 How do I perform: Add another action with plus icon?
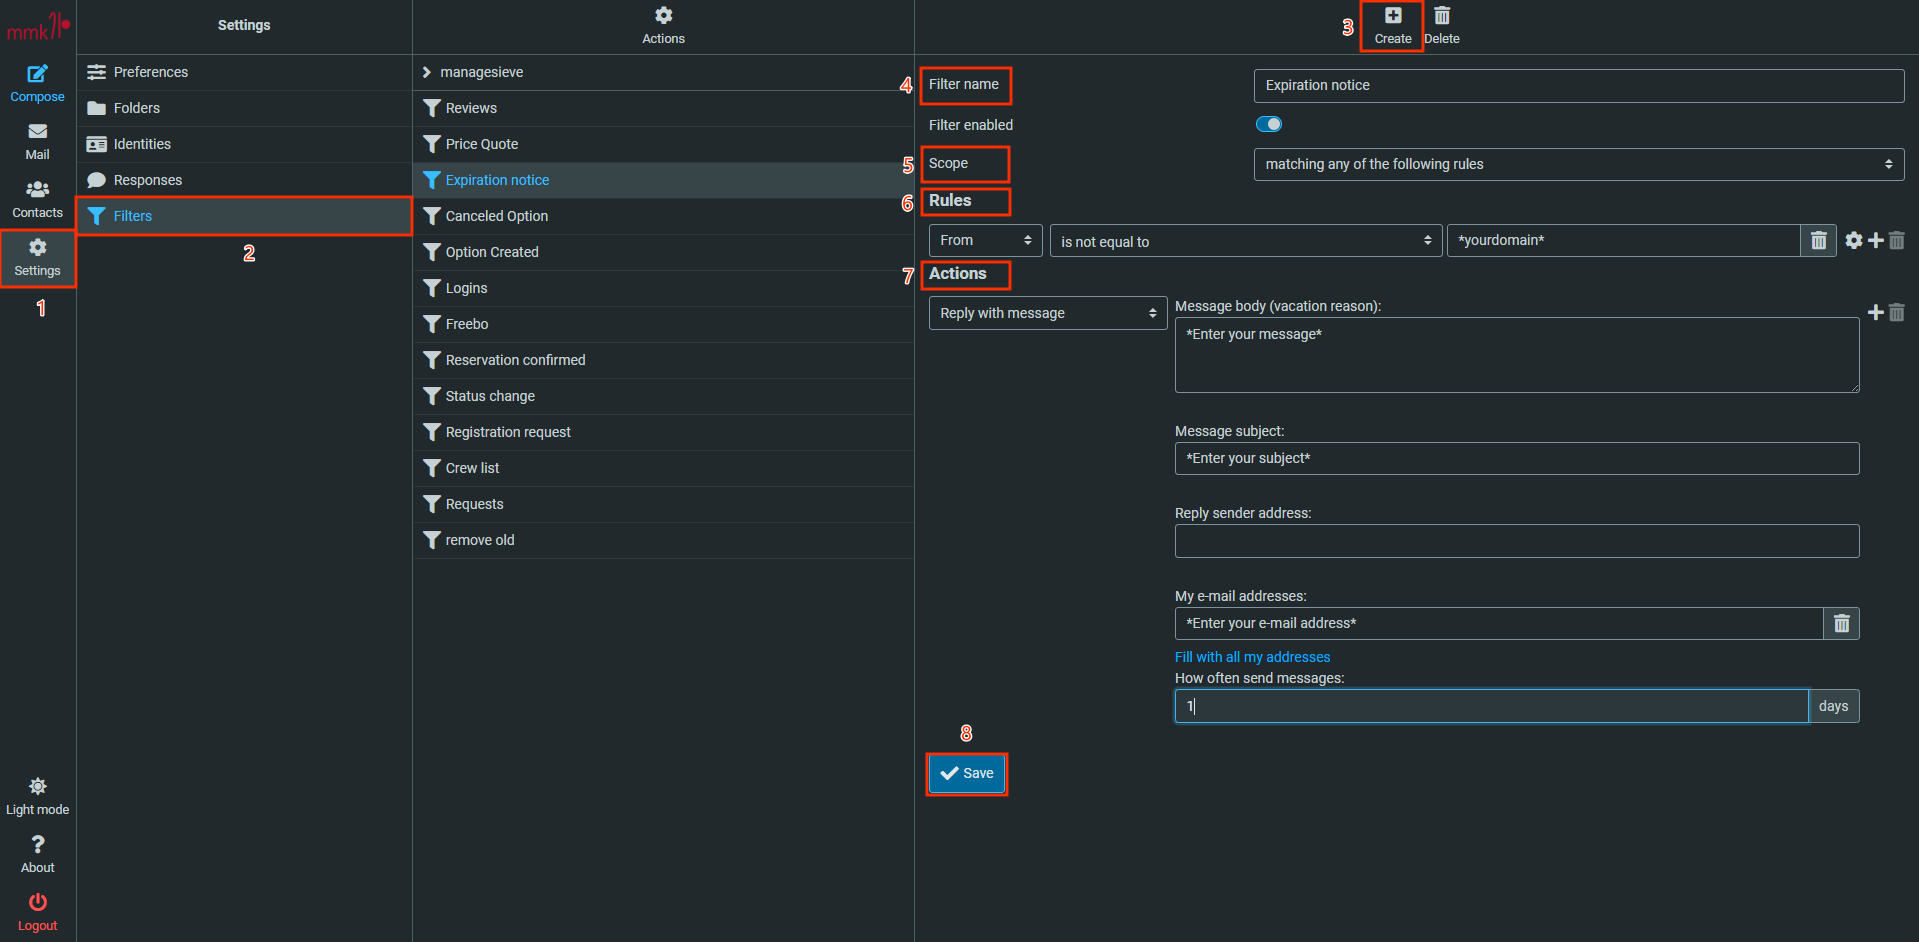(x=1875, y=312)
